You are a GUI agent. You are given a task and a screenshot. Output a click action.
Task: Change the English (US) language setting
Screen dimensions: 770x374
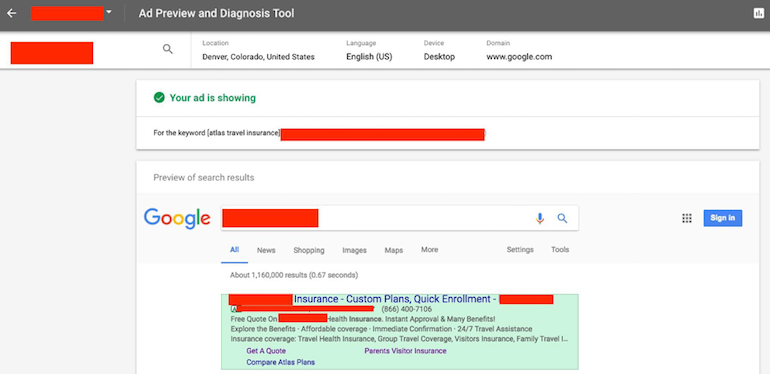click(369, 57)
